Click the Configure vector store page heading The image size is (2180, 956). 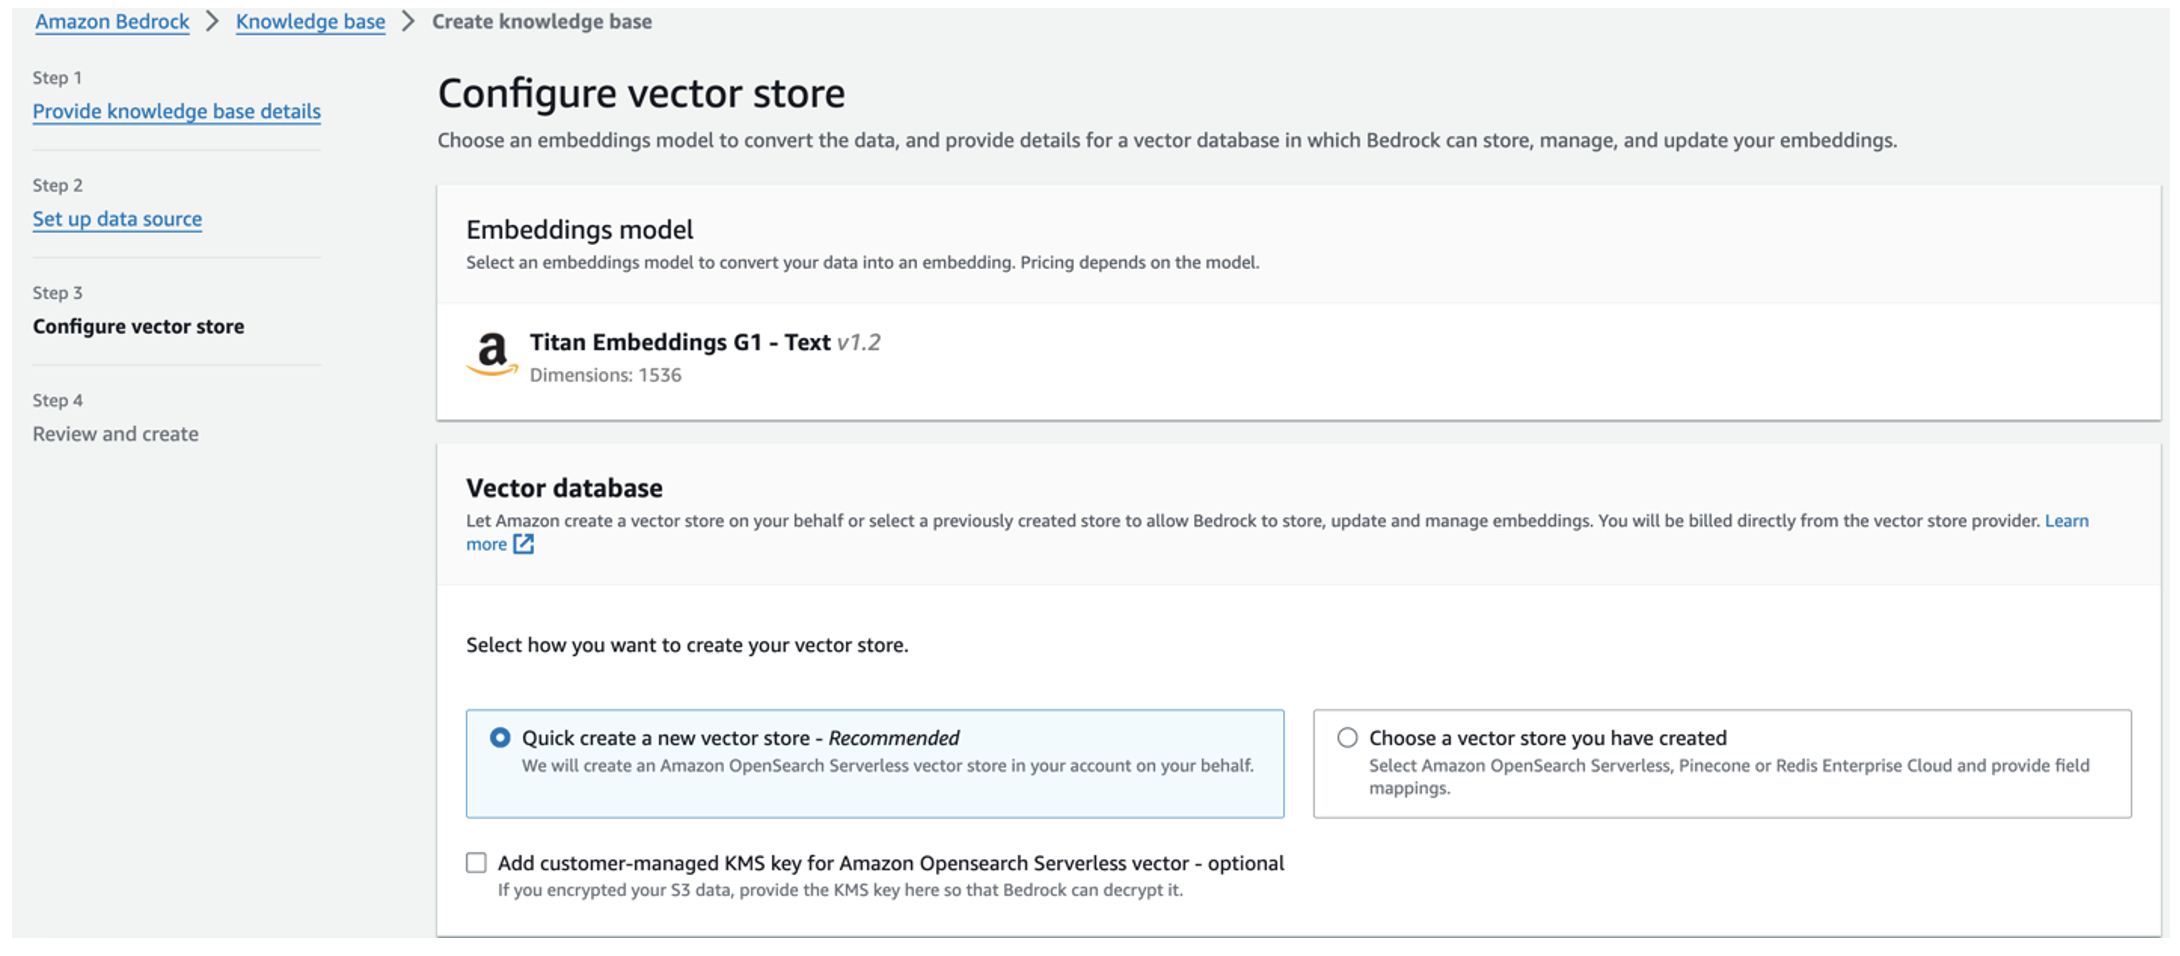641,93
